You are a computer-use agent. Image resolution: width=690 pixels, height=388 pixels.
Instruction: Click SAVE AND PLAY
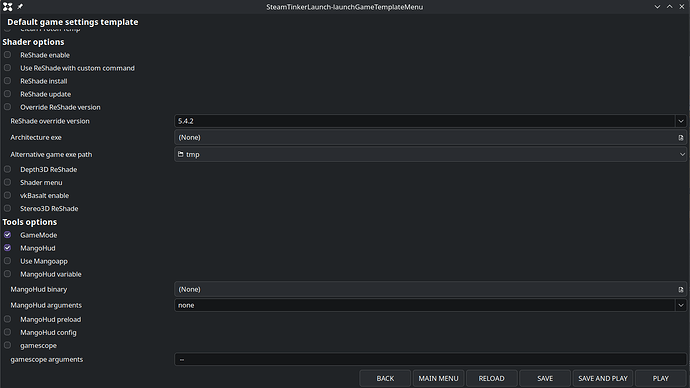602,378
